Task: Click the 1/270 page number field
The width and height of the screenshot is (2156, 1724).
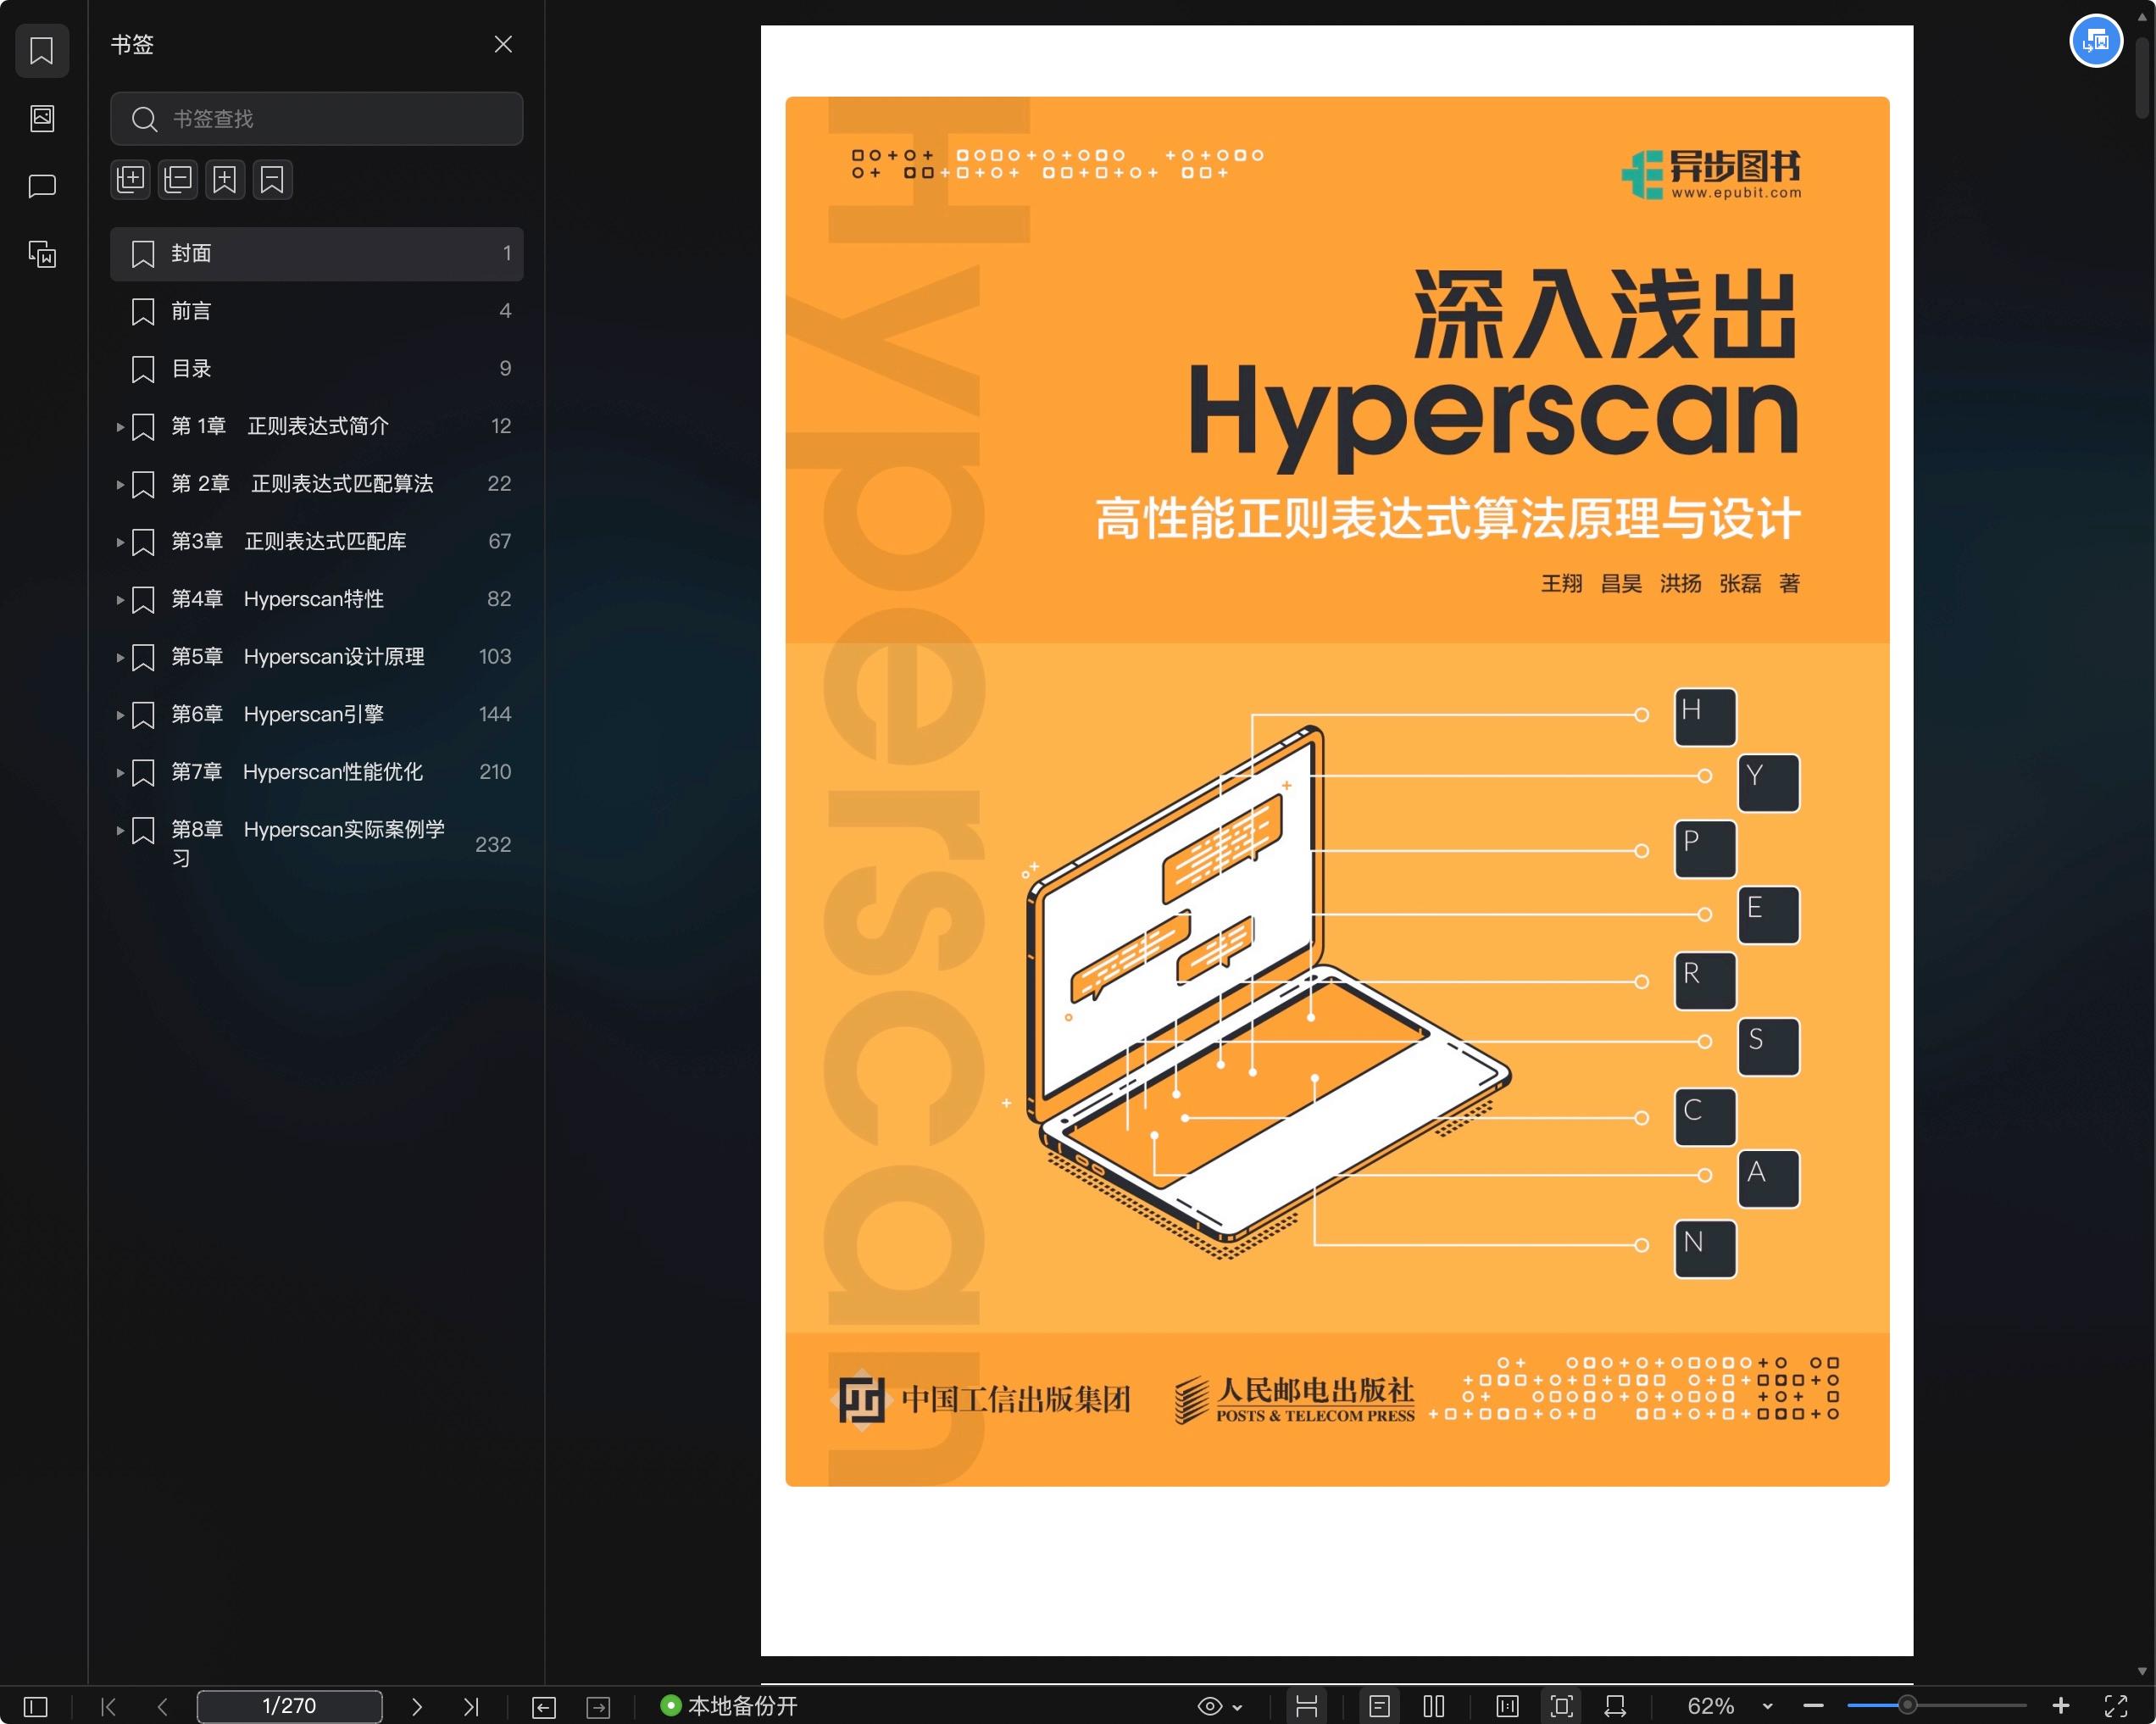Action: pos(289,1706)
